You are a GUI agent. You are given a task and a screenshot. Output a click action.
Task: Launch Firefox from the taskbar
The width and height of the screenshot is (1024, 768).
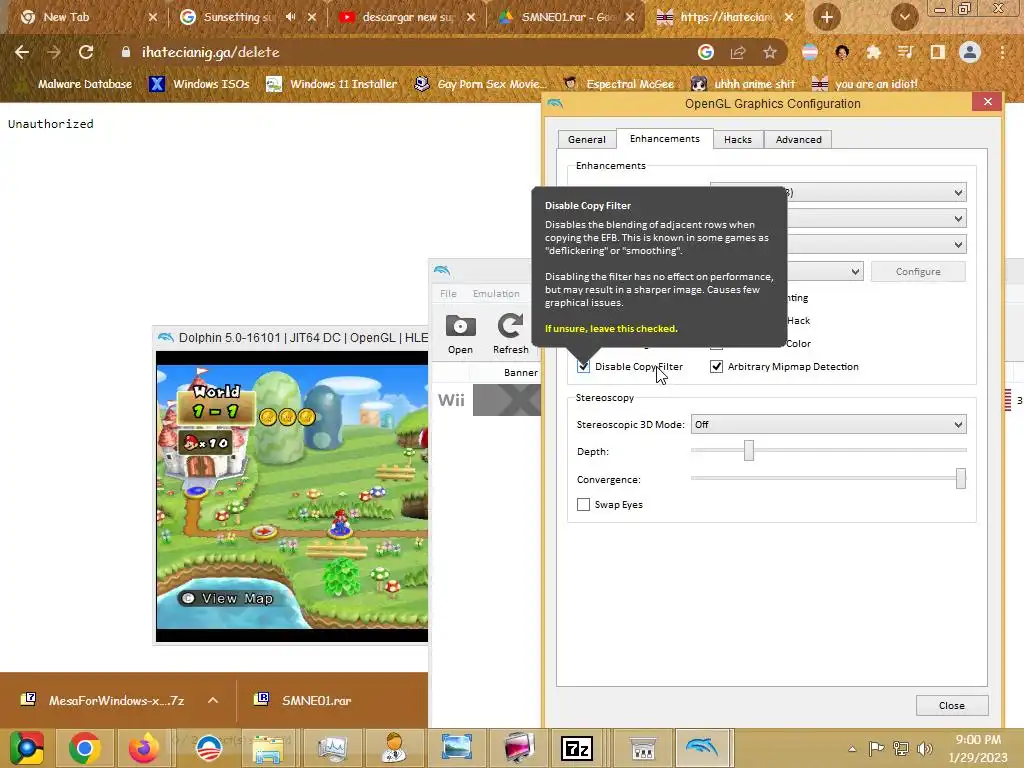pos(143,748)
